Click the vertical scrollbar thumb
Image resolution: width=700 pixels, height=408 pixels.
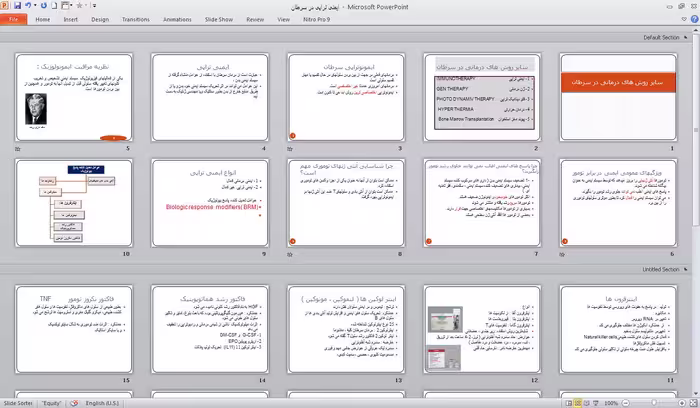696,129
